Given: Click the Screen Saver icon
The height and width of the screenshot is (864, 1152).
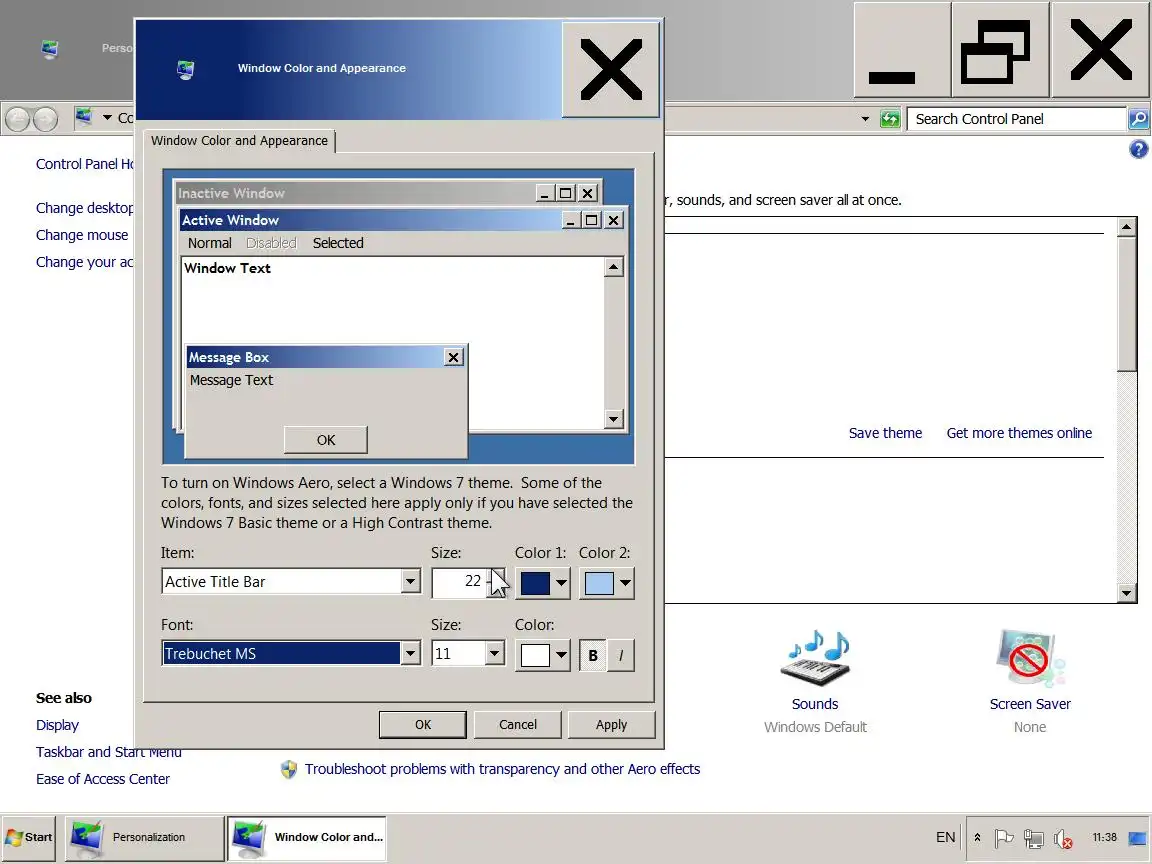Looking at the screenshot, I should click(x=1029, y=658).
